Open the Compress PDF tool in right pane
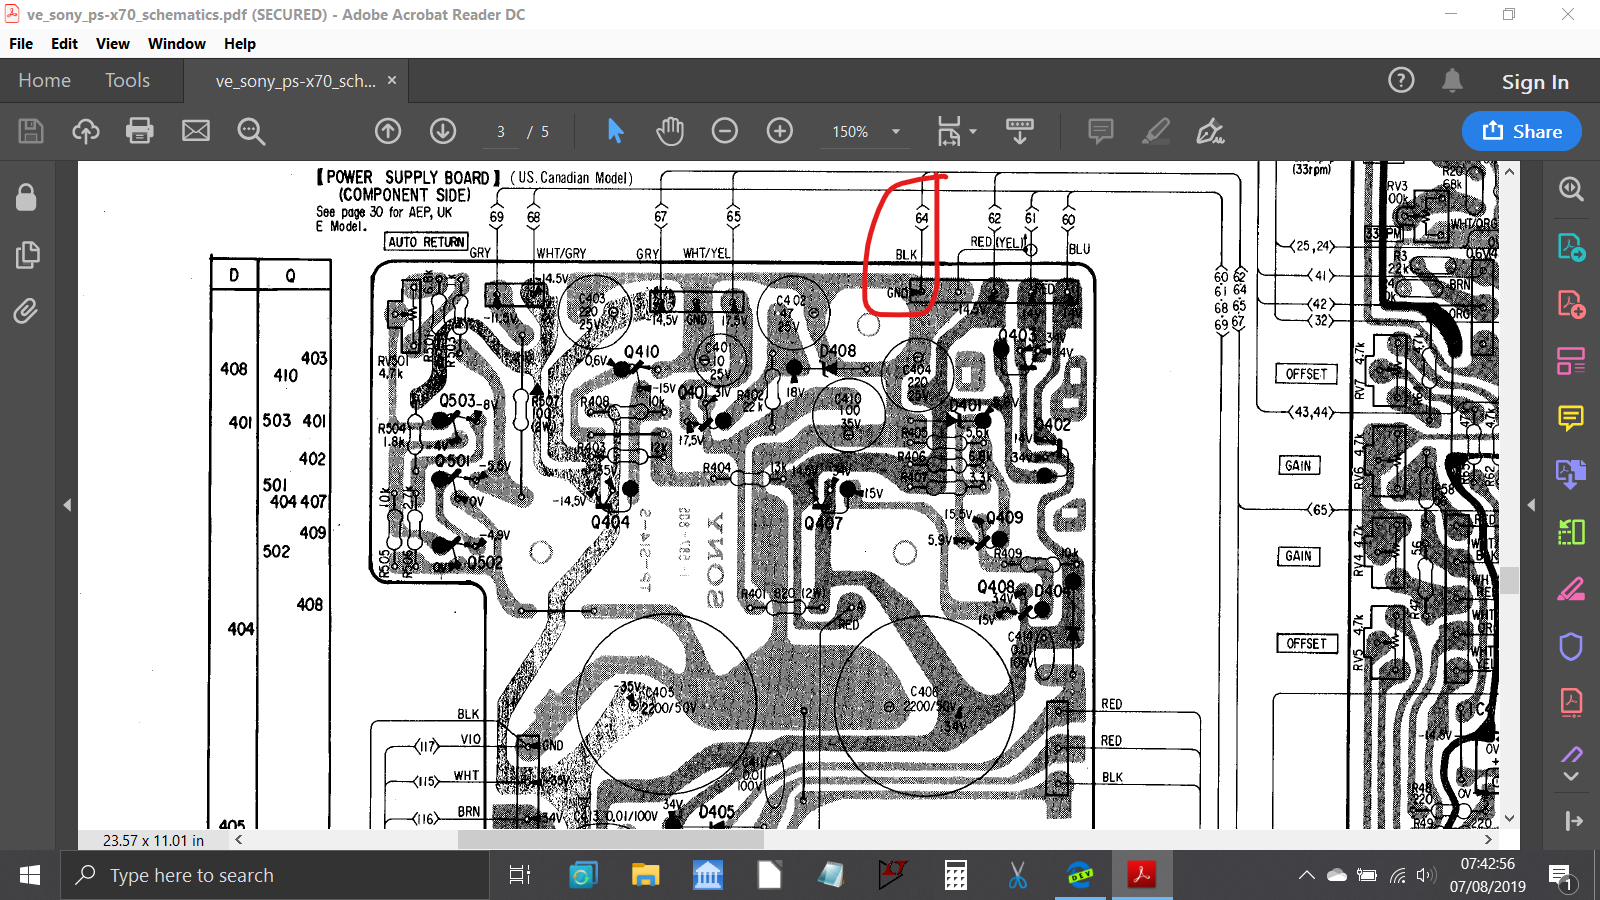The image size is (1600, 900). [1571, 702]
